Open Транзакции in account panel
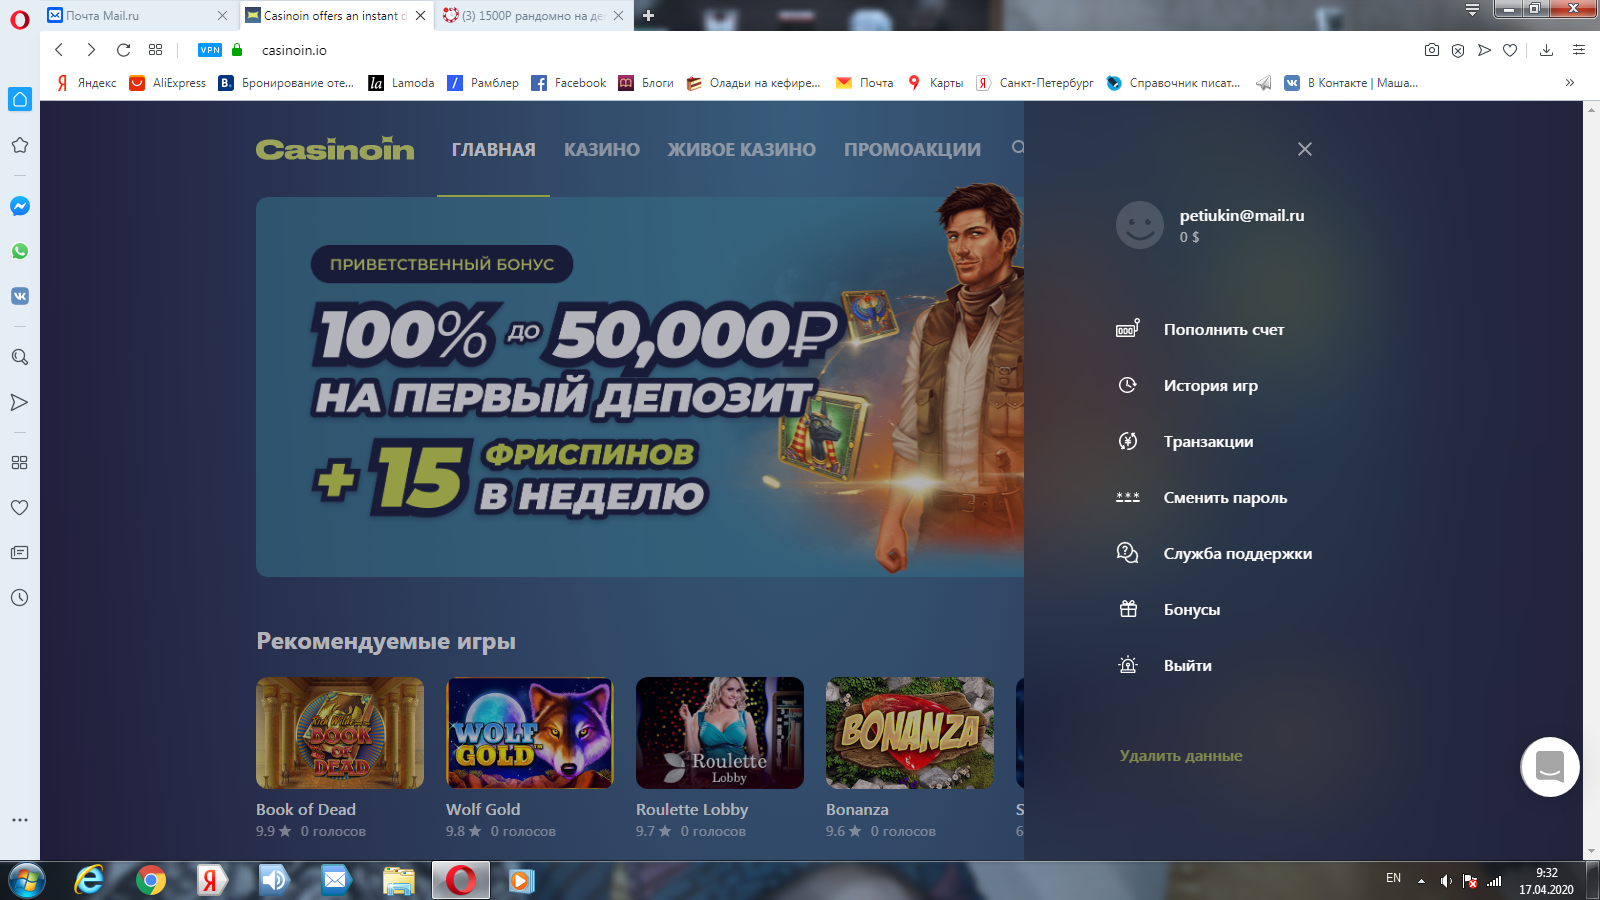Screen dimensions: 1600x900 coord(1208,442)
